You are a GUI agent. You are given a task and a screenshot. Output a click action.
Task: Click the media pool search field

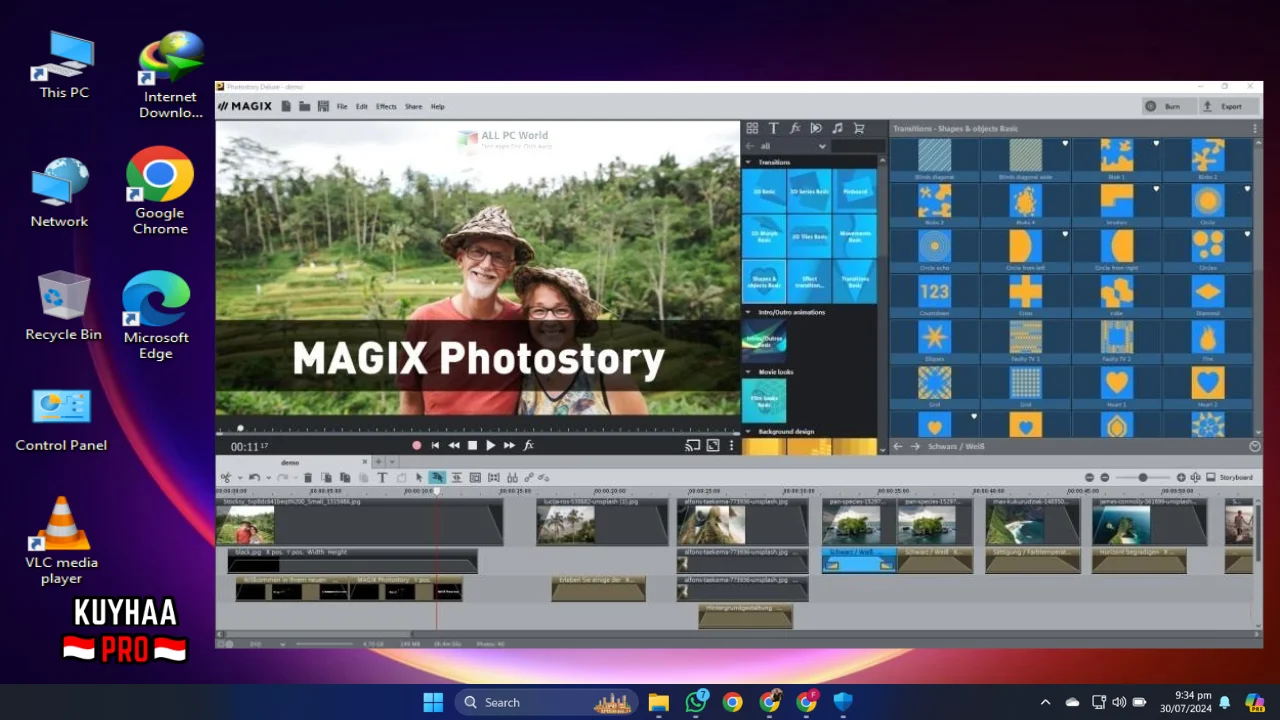tap(858, 146)
